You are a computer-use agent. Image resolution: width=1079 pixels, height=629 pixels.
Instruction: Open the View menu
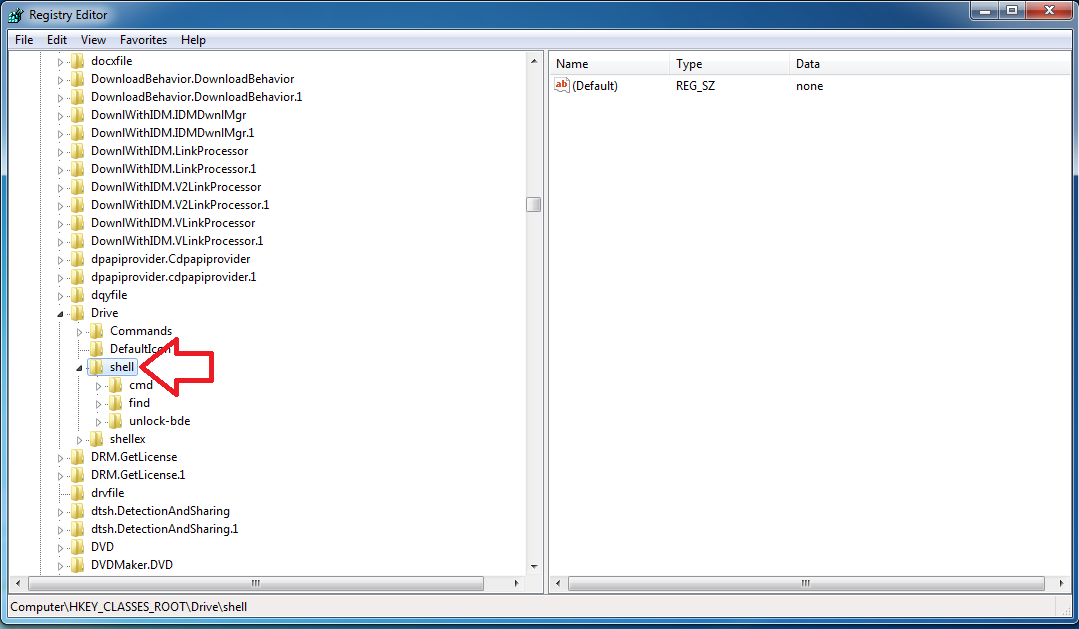[x=93, y=40]
